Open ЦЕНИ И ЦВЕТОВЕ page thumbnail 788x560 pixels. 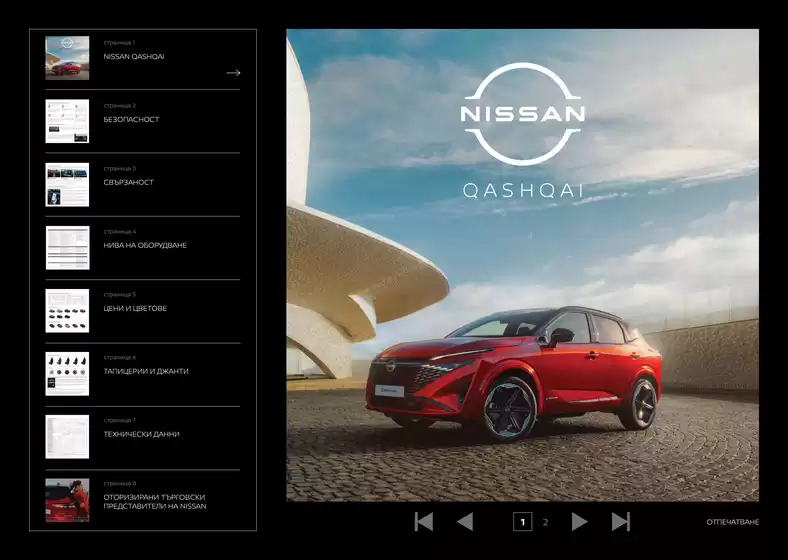coord(67,311)
